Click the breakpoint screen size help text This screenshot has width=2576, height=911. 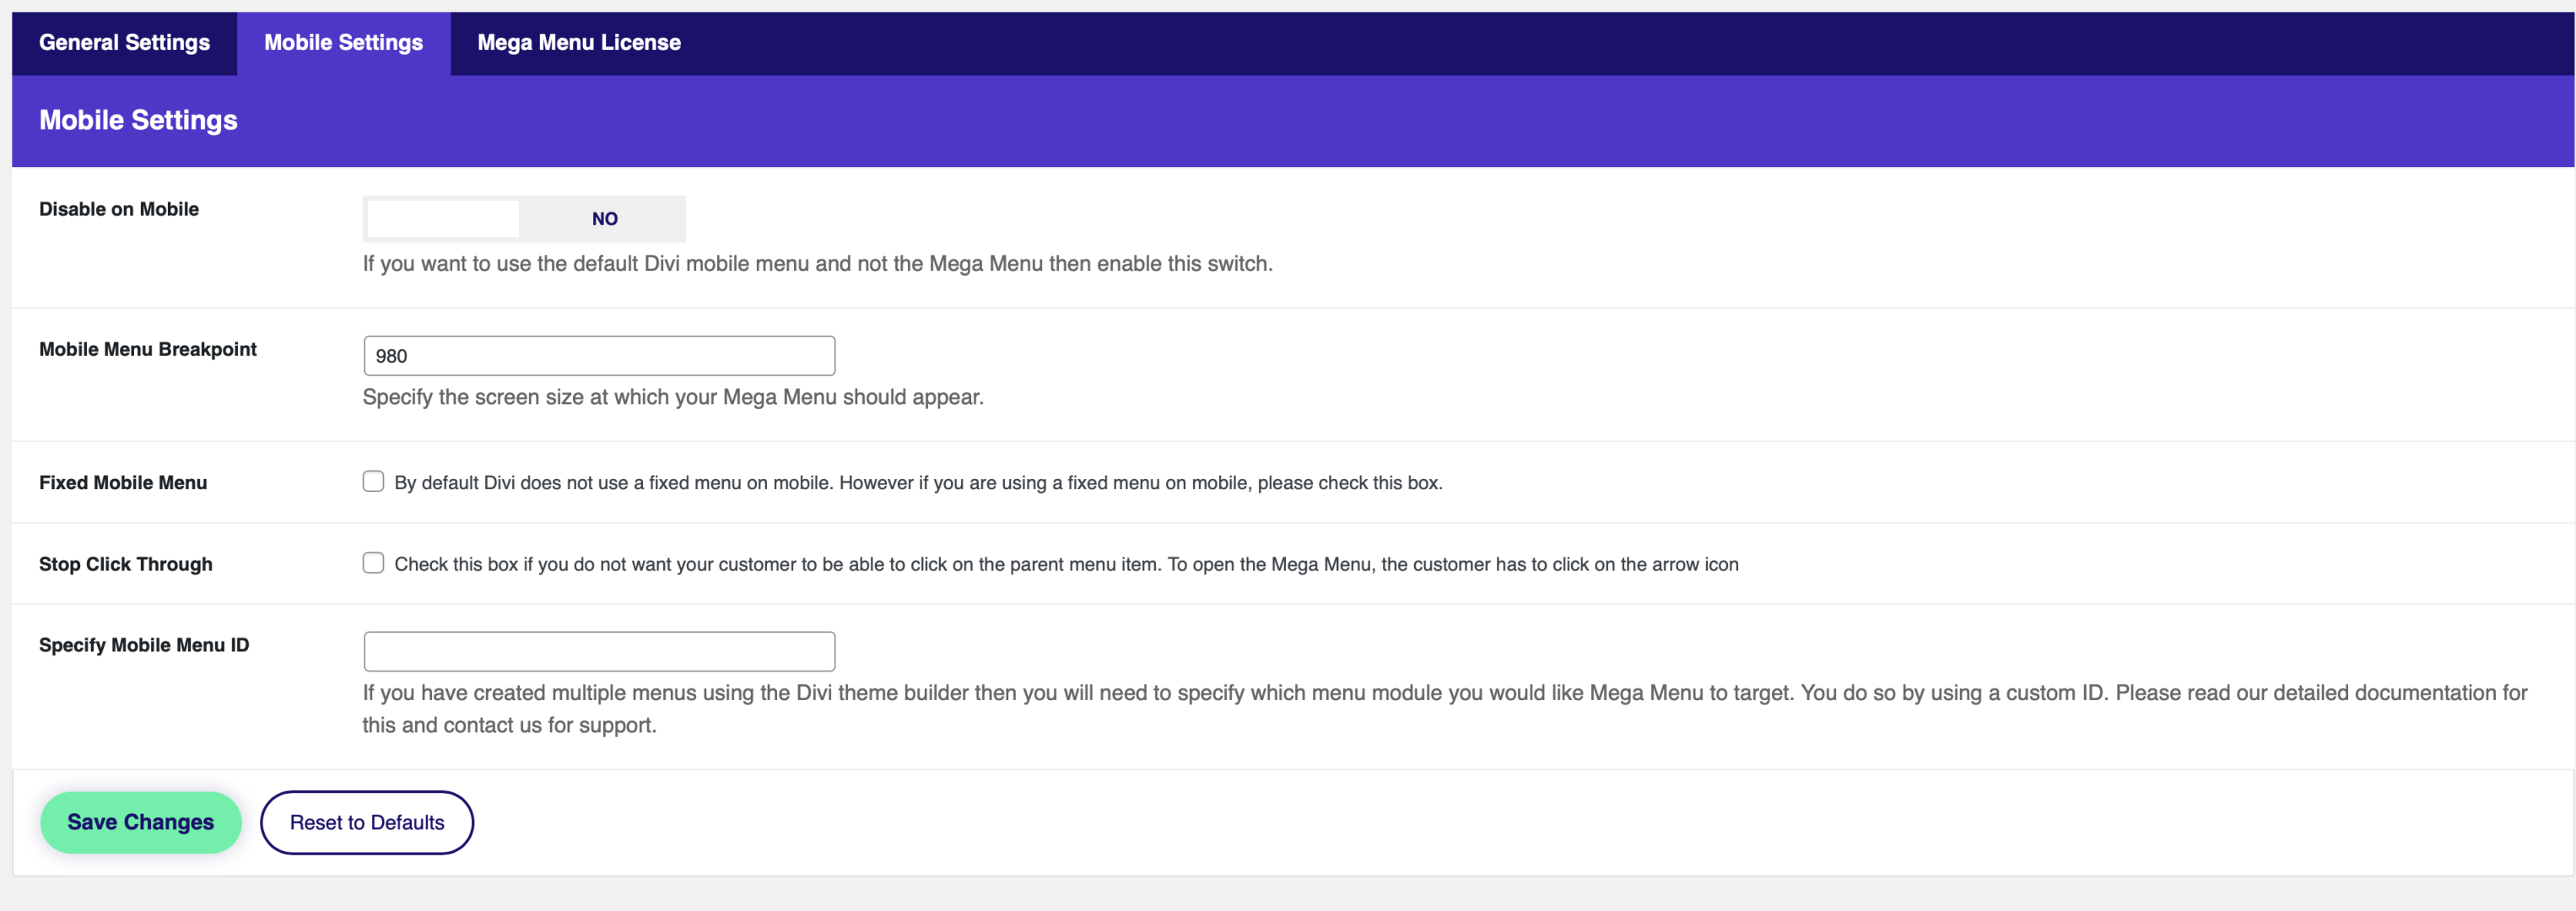[x=673, y=397]
